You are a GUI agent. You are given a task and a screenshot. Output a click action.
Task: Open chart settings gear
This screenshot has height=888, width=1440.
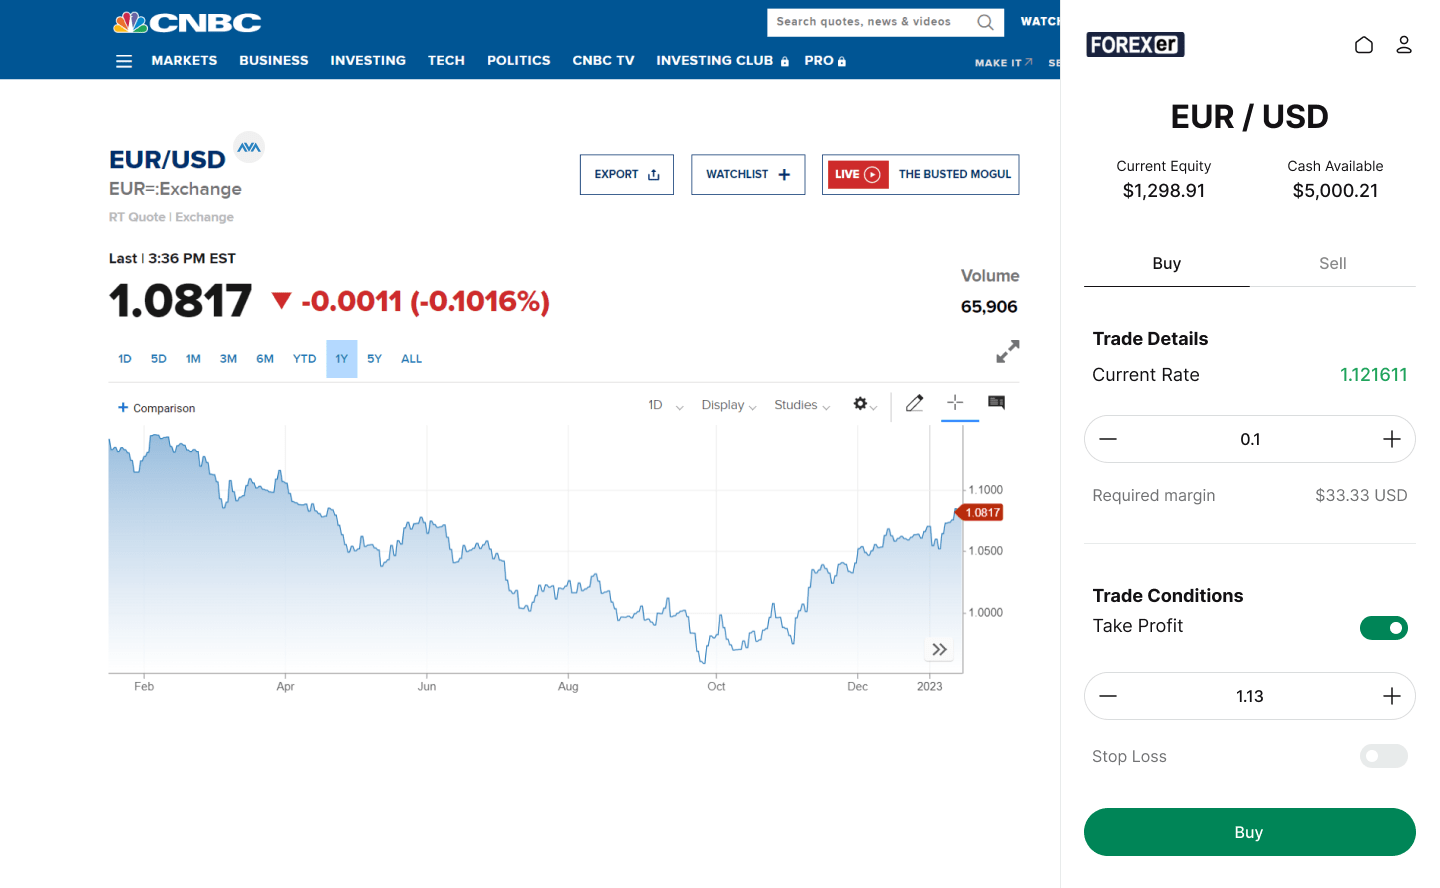860,404
